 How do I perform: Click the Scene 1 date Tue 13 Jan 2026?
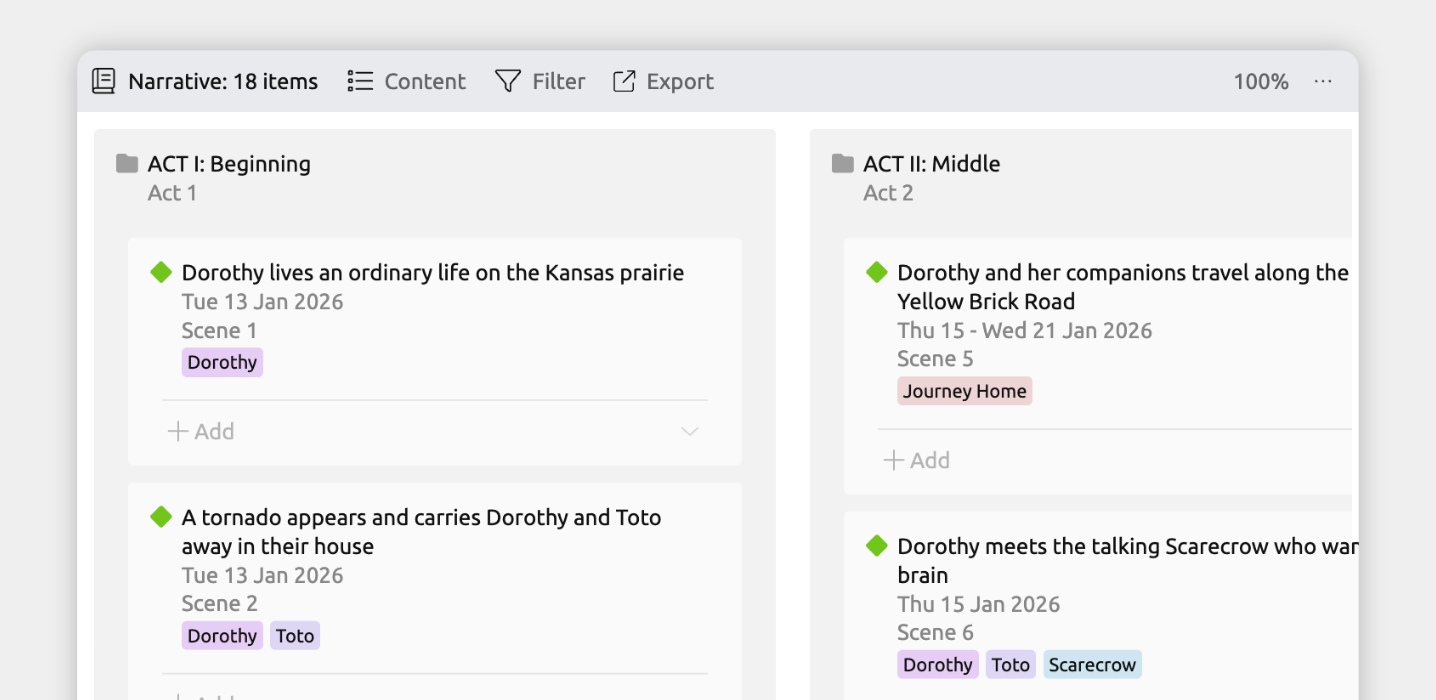(262, 302)
